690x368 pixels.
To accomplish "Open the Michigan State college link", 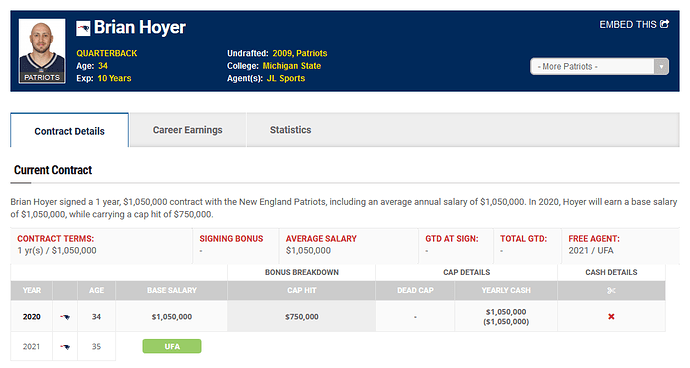I will [291, 66].
